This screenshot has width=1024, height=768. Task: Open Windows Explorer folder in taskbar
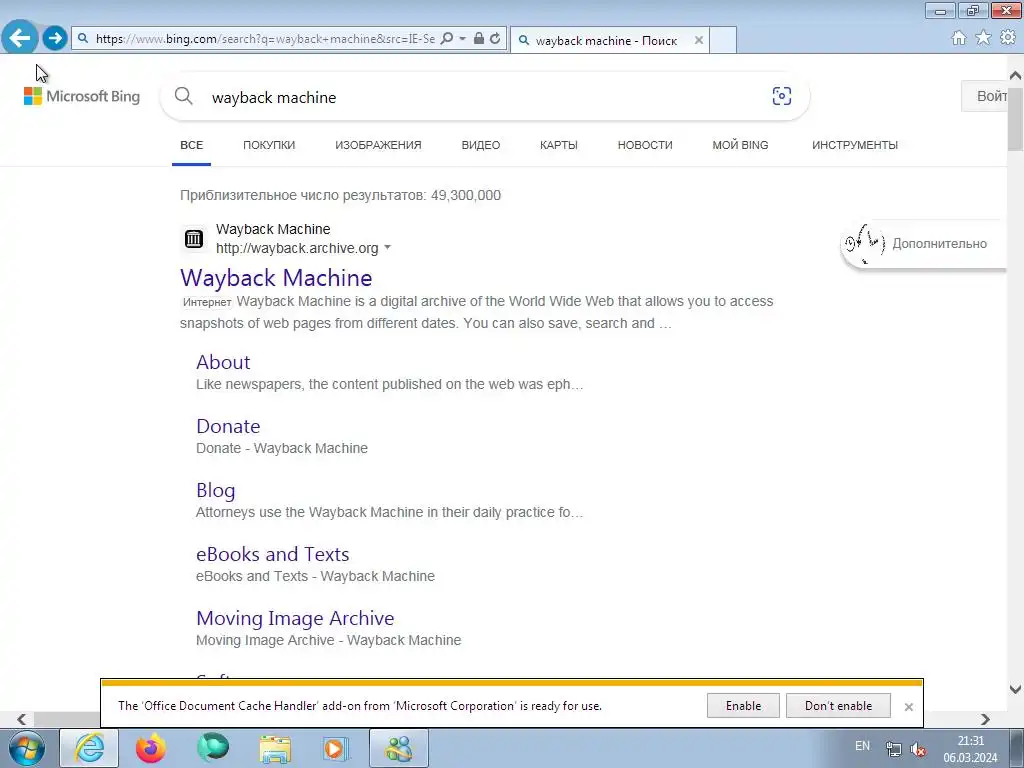[275, 749]
